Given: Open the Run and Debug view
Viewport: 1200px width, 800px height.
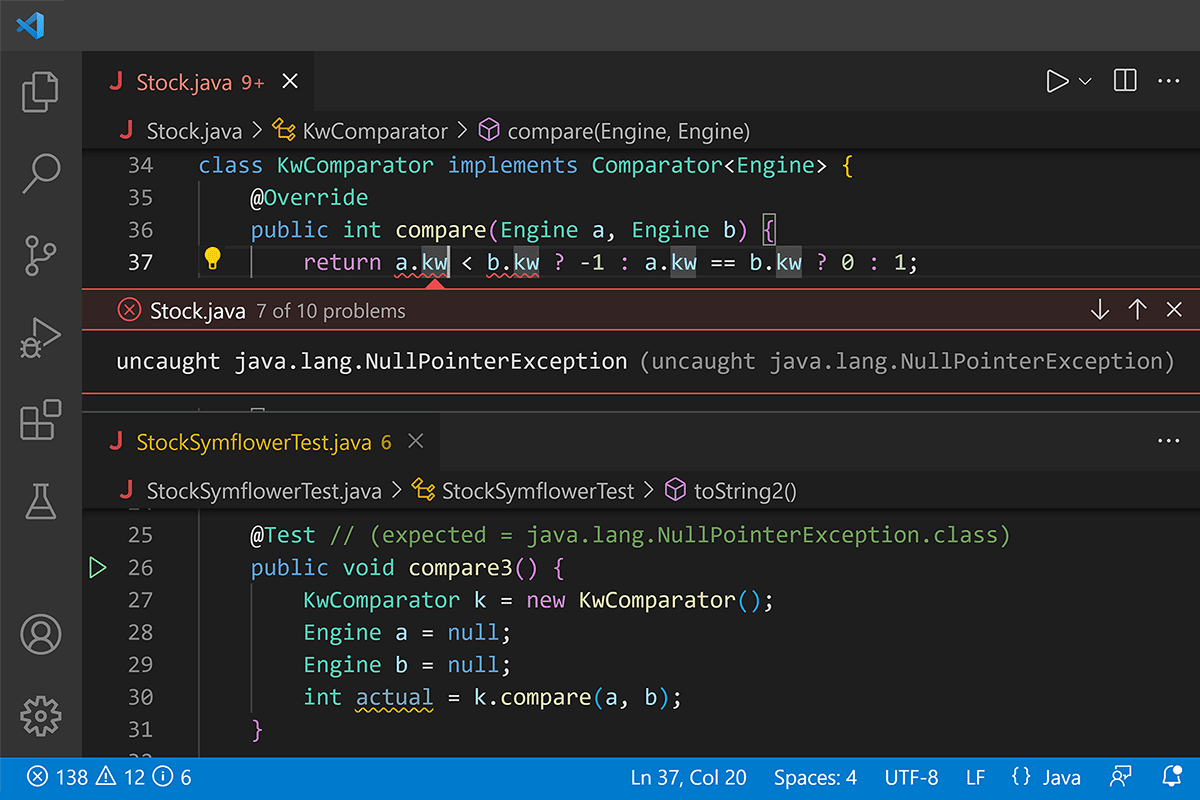Looking at the screenshot, I should pos(41,338).
